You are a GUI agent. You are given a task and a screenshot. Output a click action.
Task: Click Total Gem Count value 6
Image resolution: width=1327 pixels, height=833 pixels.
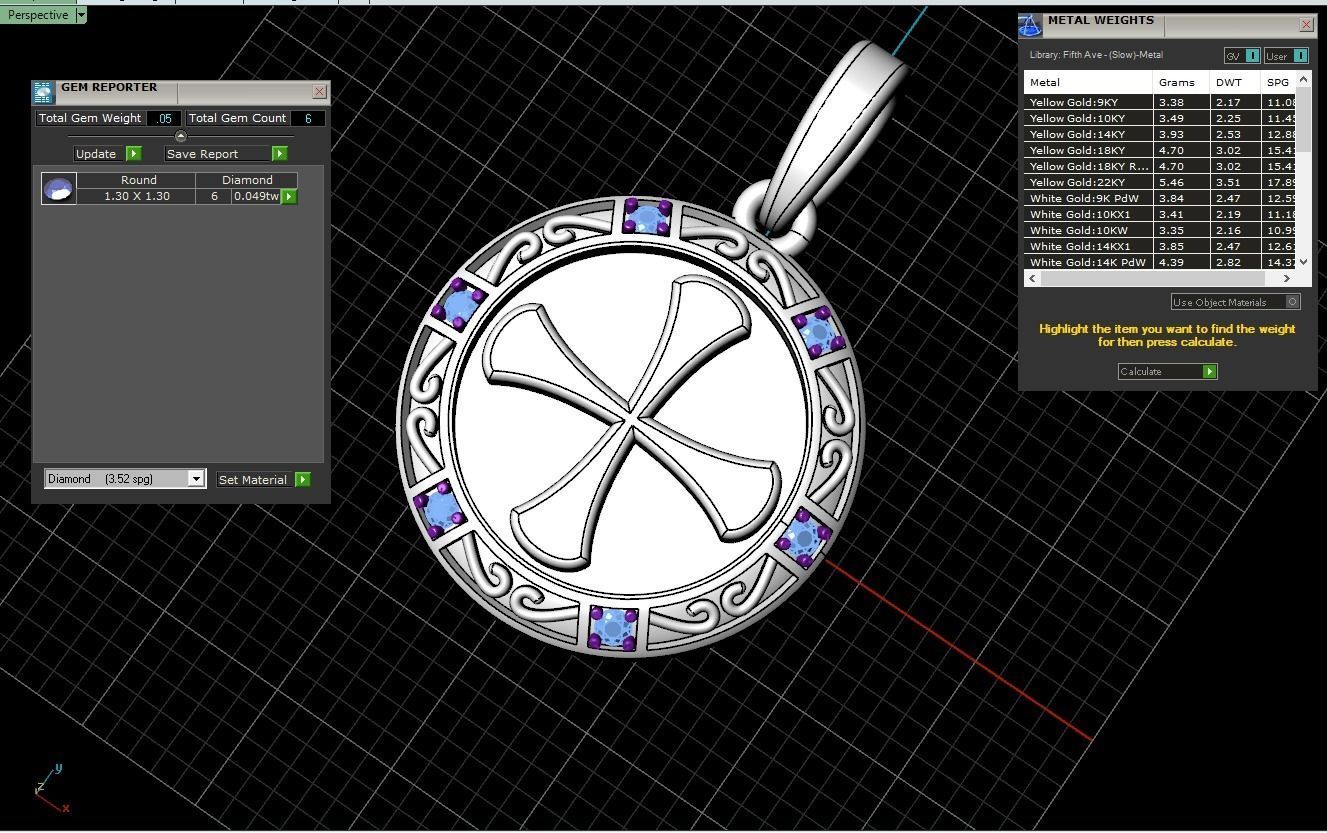pos(308,118)
